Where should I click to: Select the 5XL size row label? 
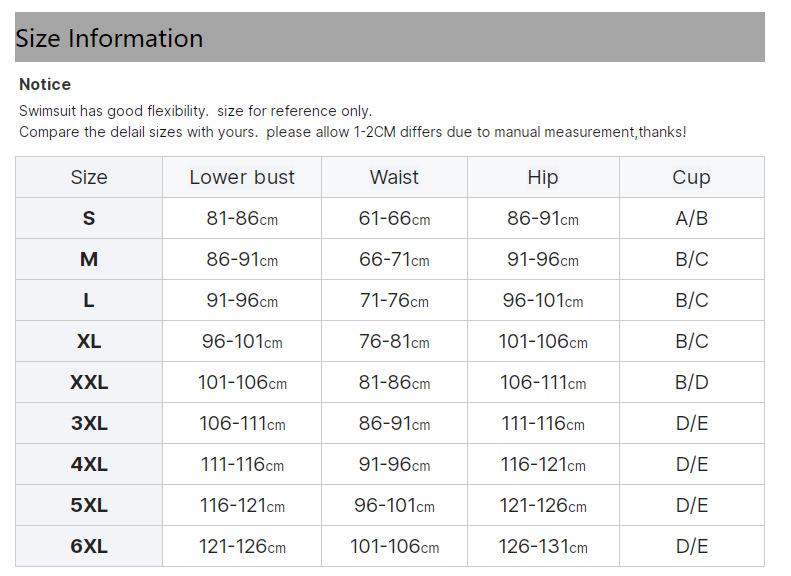89,506
